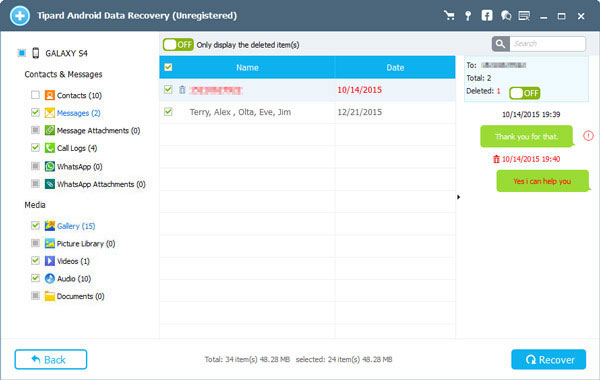This screenshot has height=380, width=600.
Task: Click into the Search field
Action: [548, 44]
